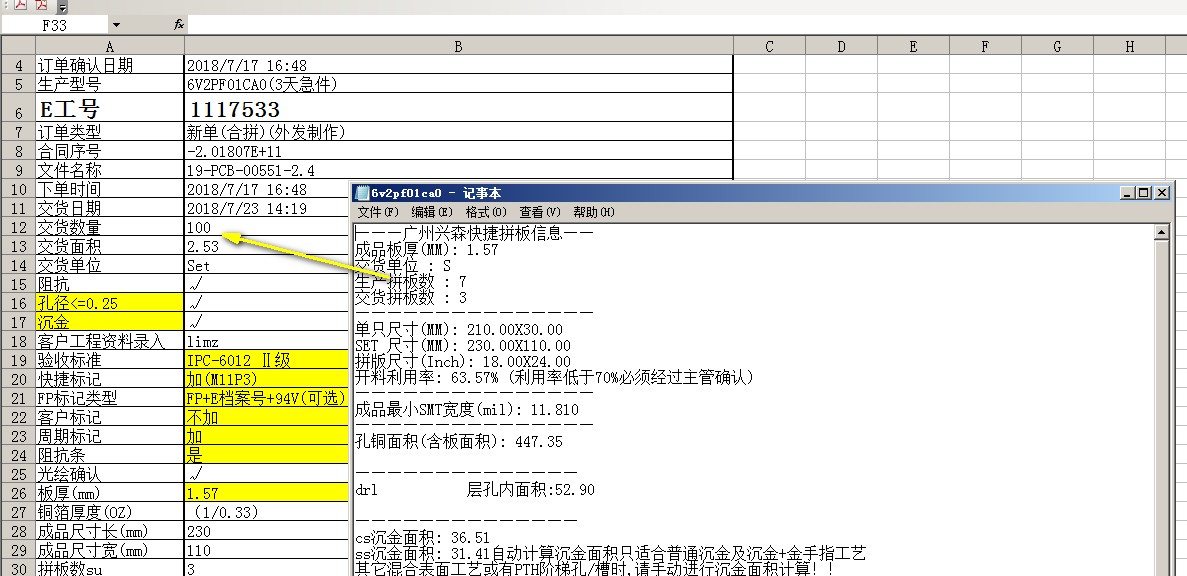Click the 阻抗条 value cell 是
This screenshot has width=1187, height=576.
coord(266,455)
